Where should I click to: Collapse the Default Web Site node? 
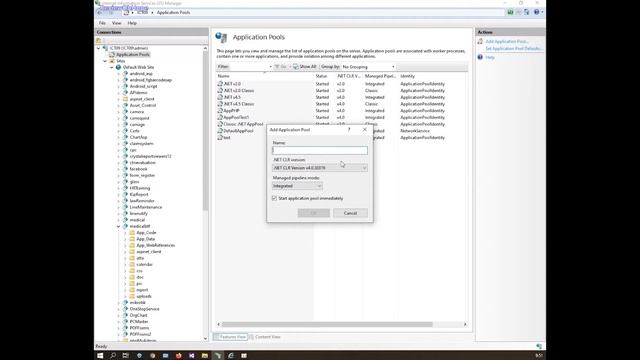pos(111,67)
